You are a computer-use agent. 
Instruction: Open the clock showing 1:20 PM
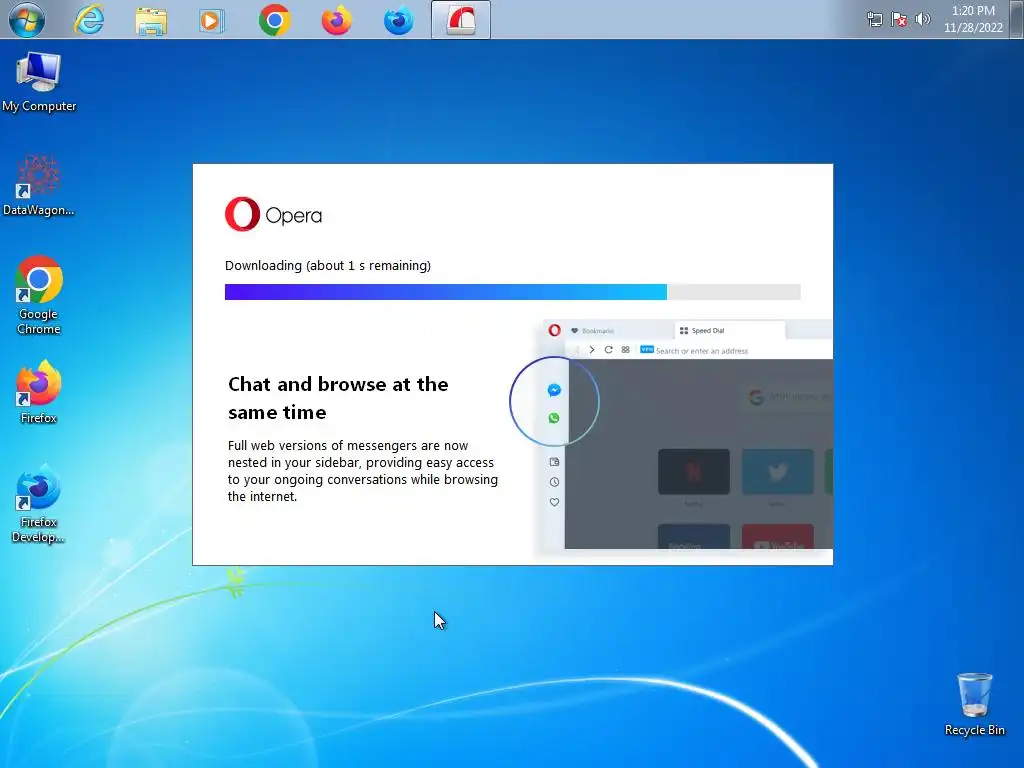[972, 19]
